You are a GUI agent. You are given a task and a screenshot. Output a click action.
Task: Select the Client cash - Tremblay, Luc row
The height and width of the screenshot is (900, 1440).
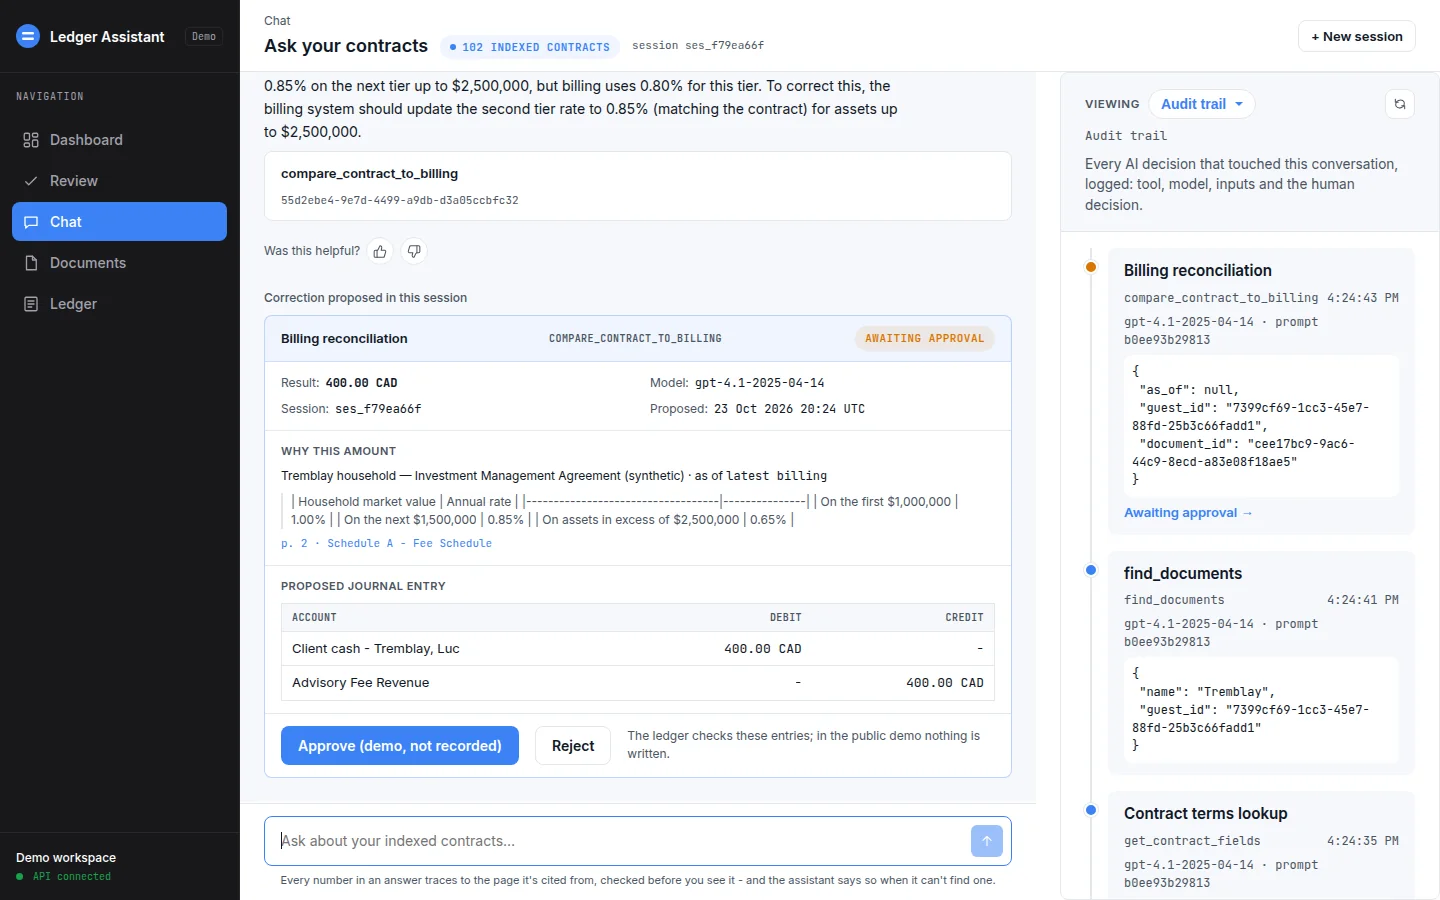(x=638, y=649)
